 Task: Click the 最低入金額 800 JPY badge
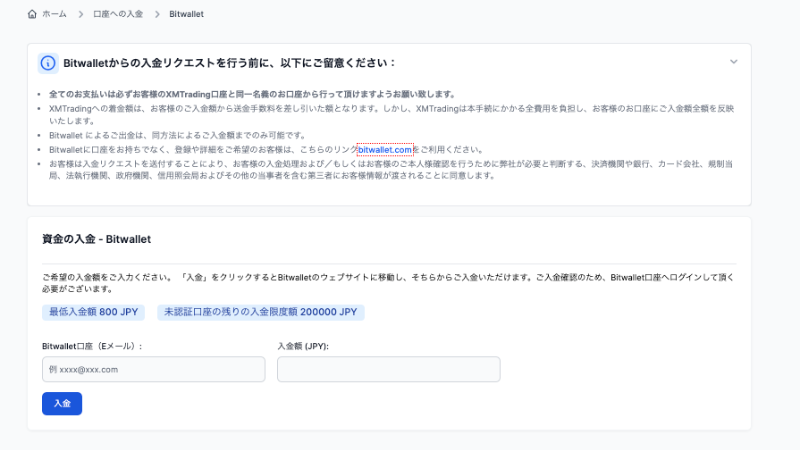(93, 312)
